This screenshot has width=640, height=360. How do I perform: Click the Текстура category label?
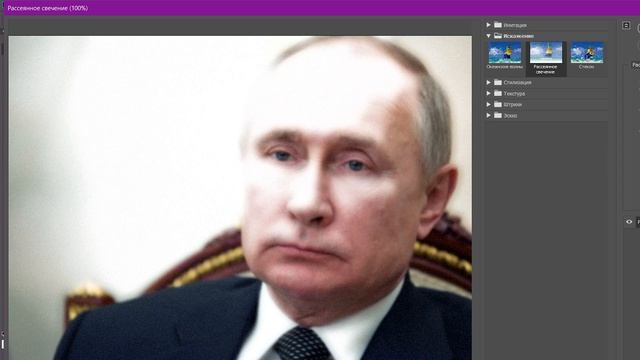point(514,94)
